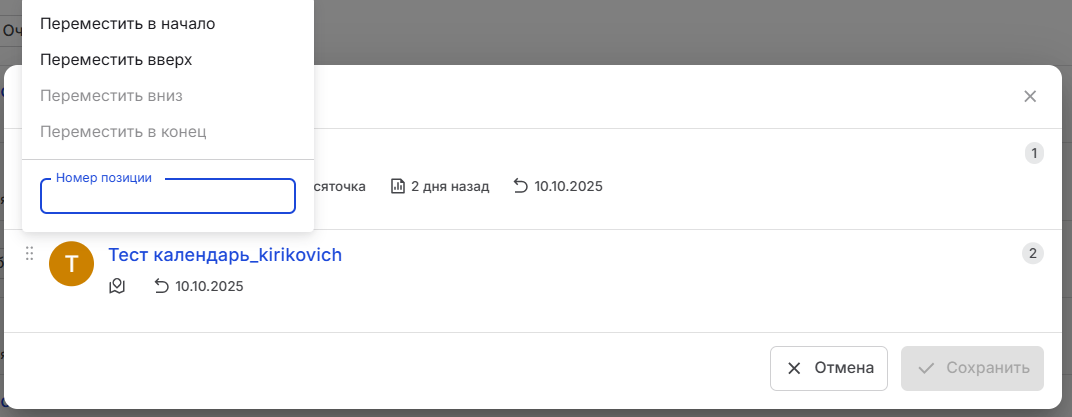This screenshot has height=417, width=1072.
Task: Click the orange "T" avatar
Action: 71,263
